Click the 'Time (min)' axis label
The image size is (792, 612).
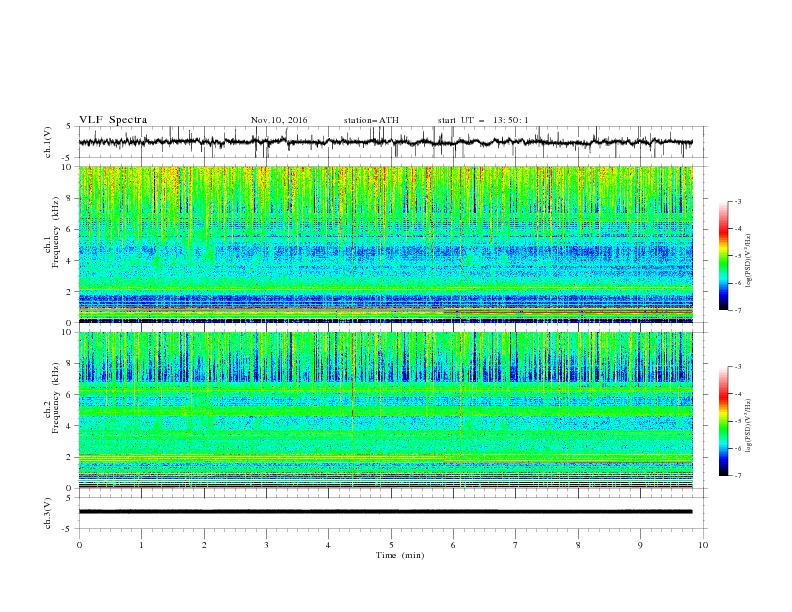(400, 555)
